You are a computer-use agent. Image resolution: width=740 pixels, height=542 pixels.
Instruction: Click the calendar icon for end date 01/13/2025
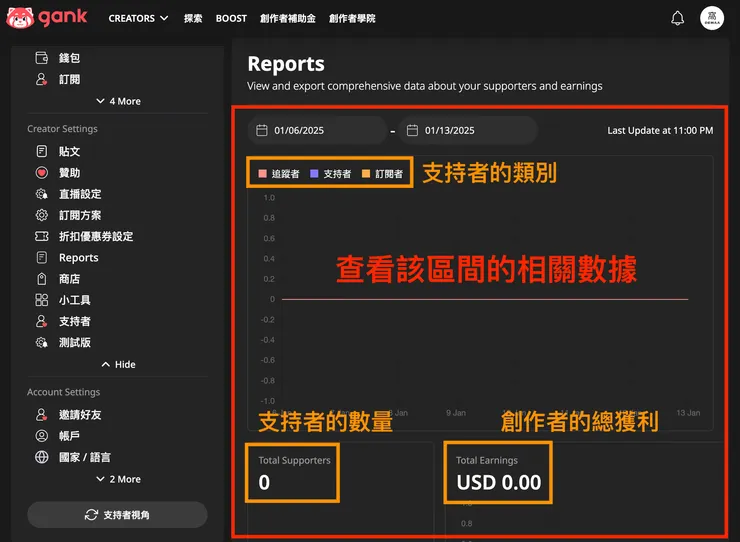click(412, 130)
